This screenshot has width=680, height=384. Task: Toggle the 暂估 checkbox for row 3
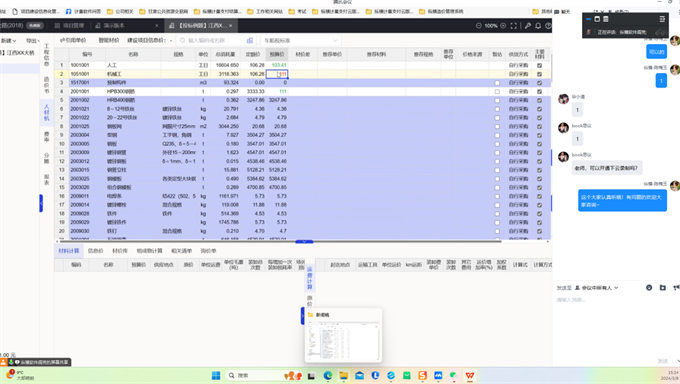pos(497,83)
